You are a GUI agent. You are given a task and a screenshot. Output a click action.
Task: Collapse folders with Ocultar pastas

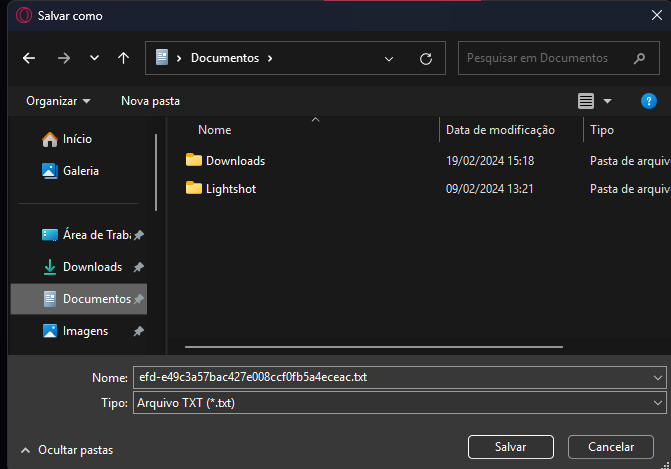click(x=66, y=450)
